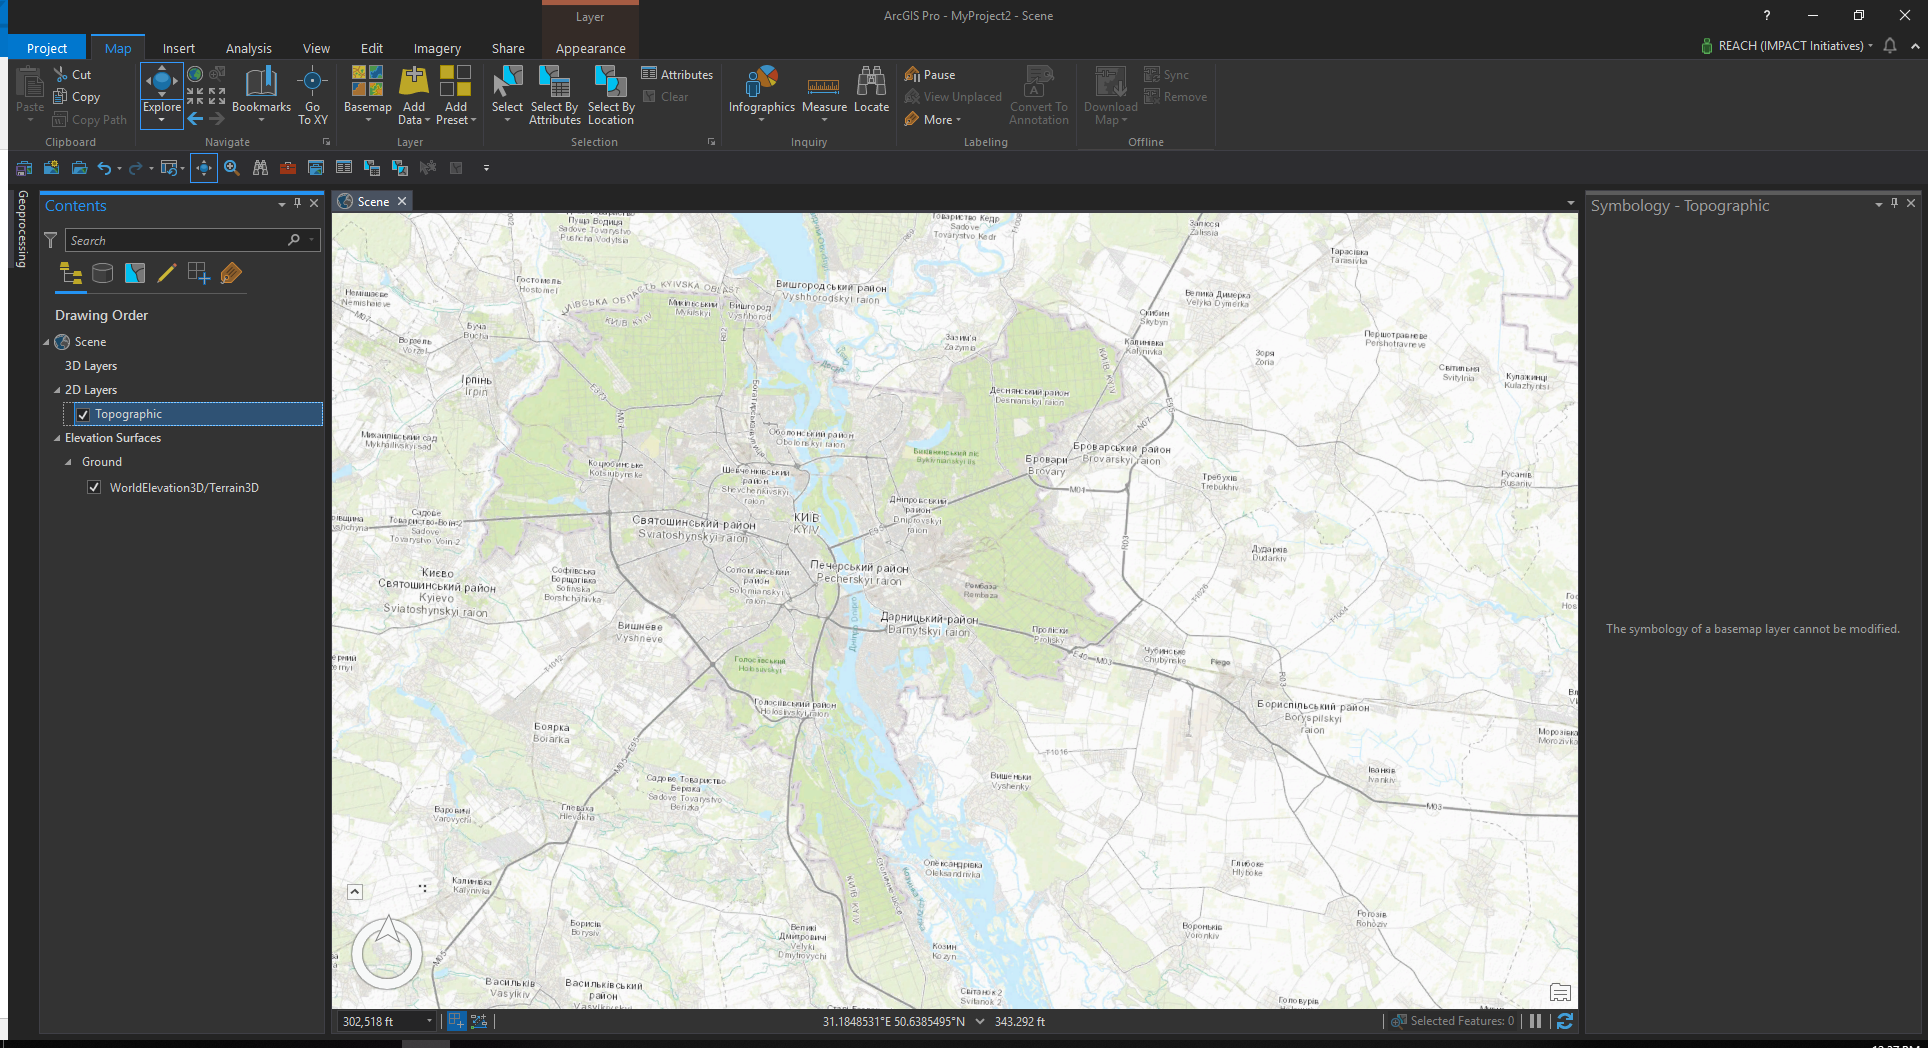Open the map scale dropdown
The image size is (1928, 1048).
click(430, 1021)
